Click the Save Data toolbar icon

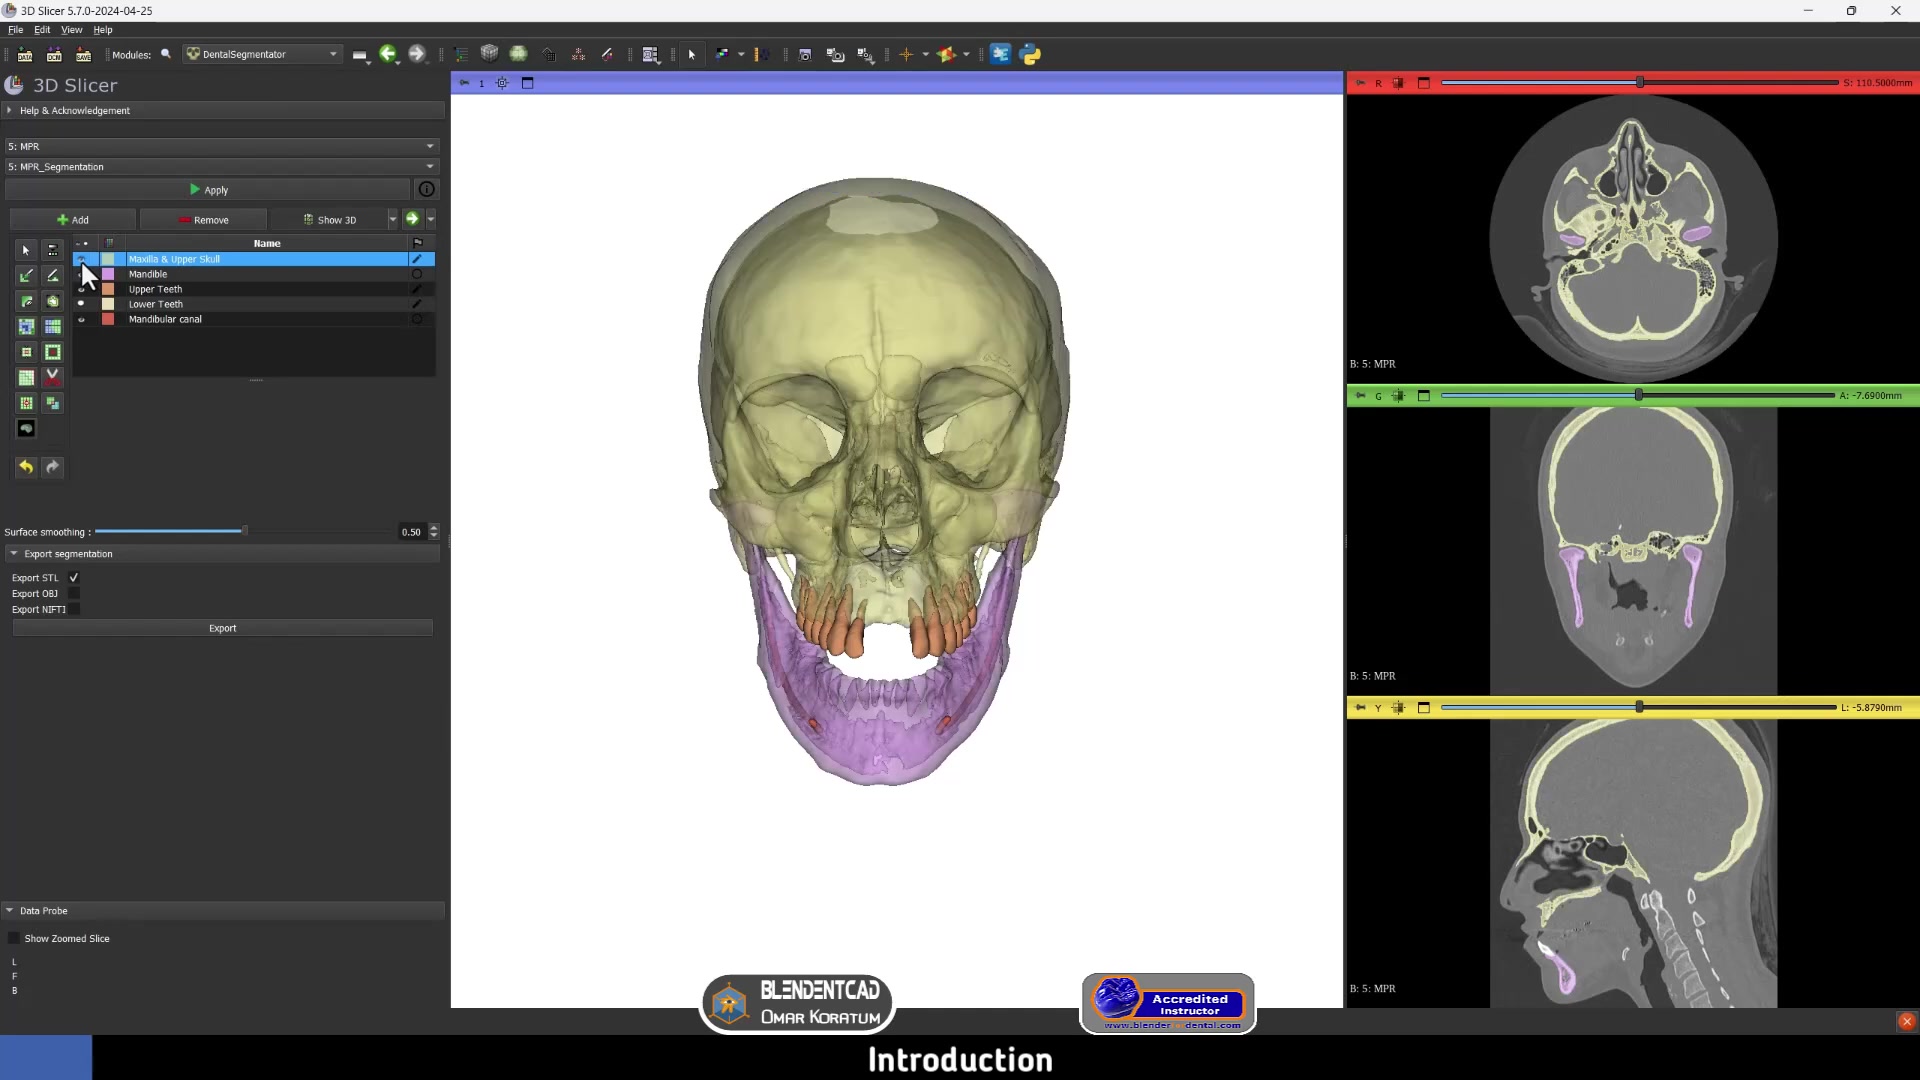(x=84, y=55)
